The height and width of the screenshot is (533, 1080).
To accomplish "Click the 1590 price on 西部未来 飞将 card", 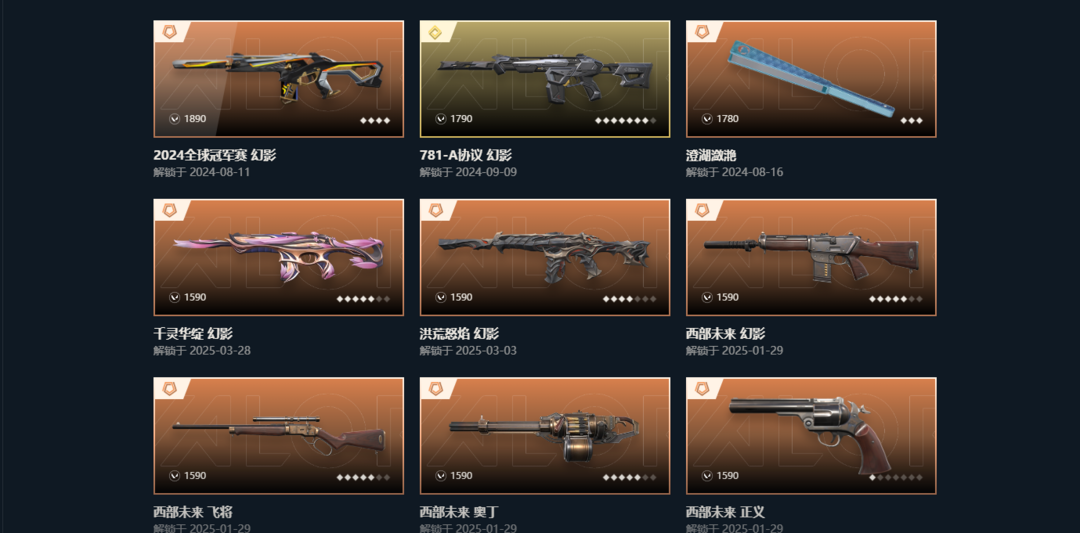I will click(195, 476).
